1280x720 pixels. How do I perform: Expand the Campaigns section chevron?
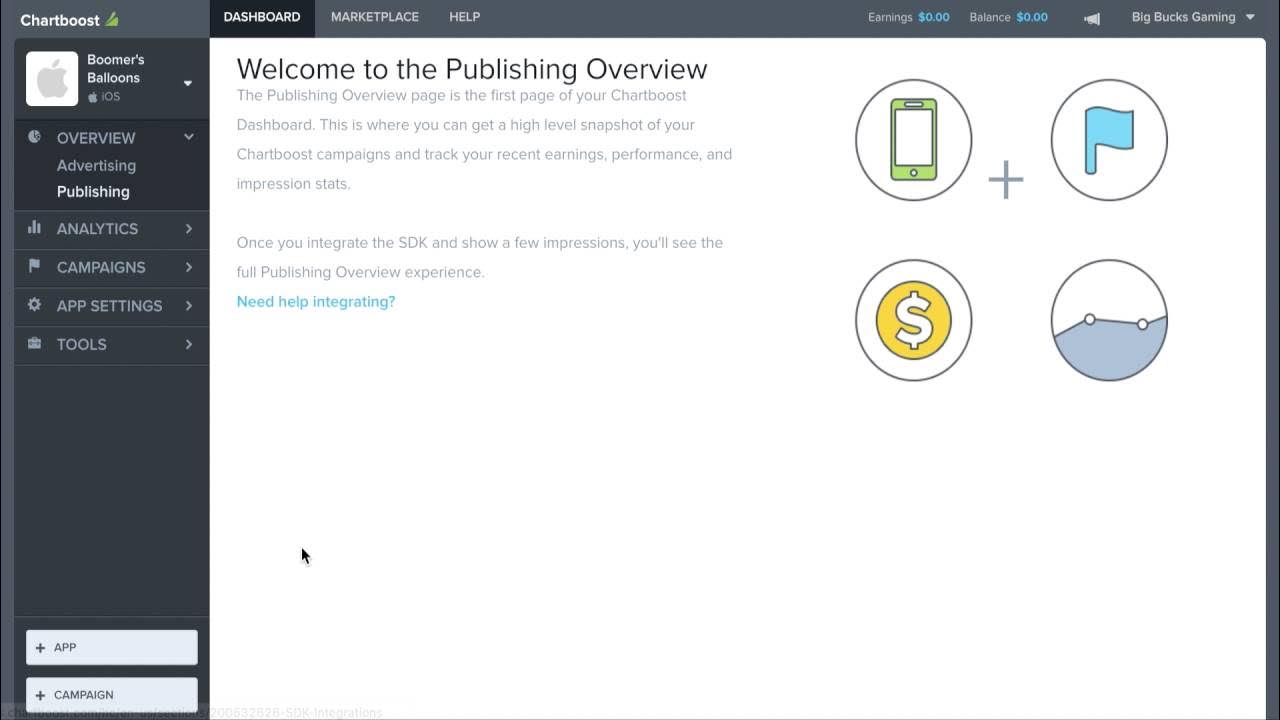tap(189, 267)
